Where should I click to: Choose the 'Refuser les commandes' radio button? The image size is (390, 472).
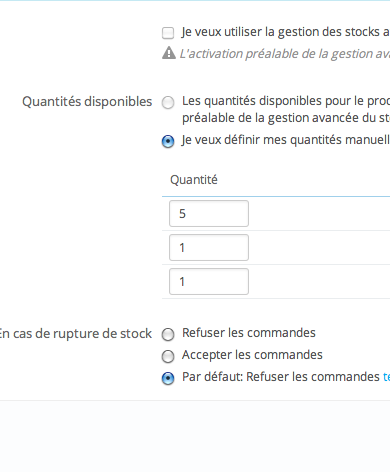coord(168,334)
